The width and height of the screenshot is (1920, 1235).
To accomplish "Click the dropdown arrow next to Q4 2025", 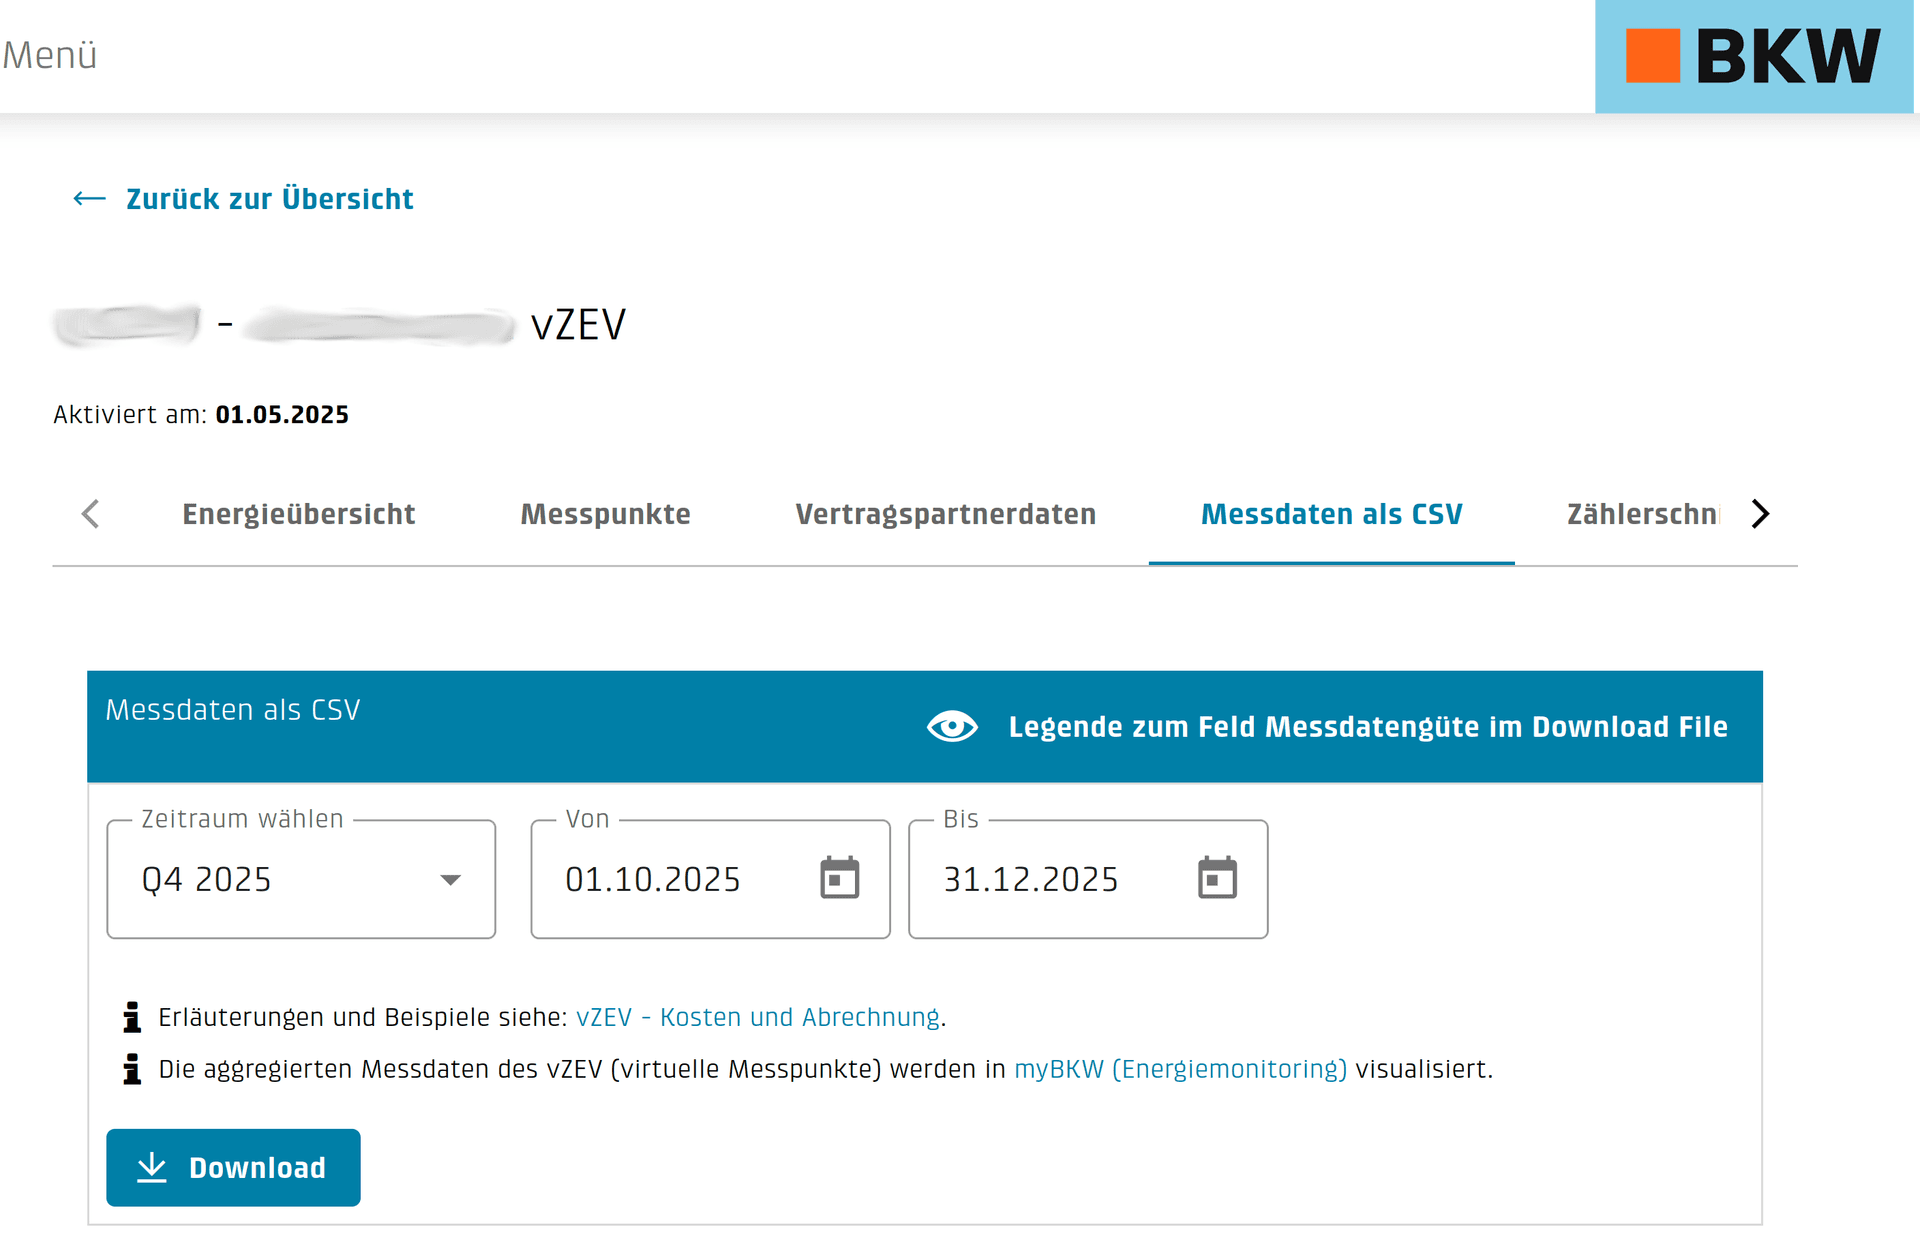I will pos(450,880).
